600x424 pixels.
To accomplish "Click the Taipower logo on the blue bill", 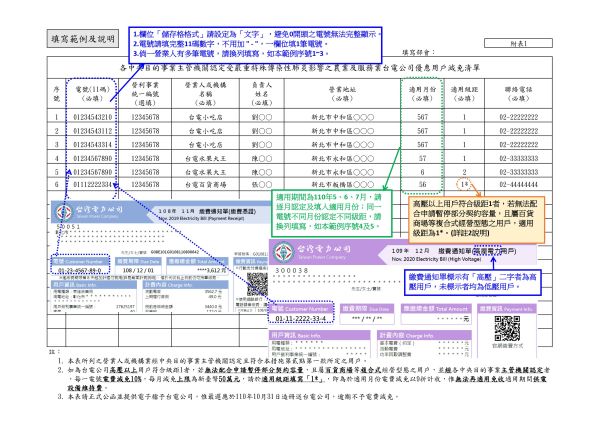I will [64, 212].
